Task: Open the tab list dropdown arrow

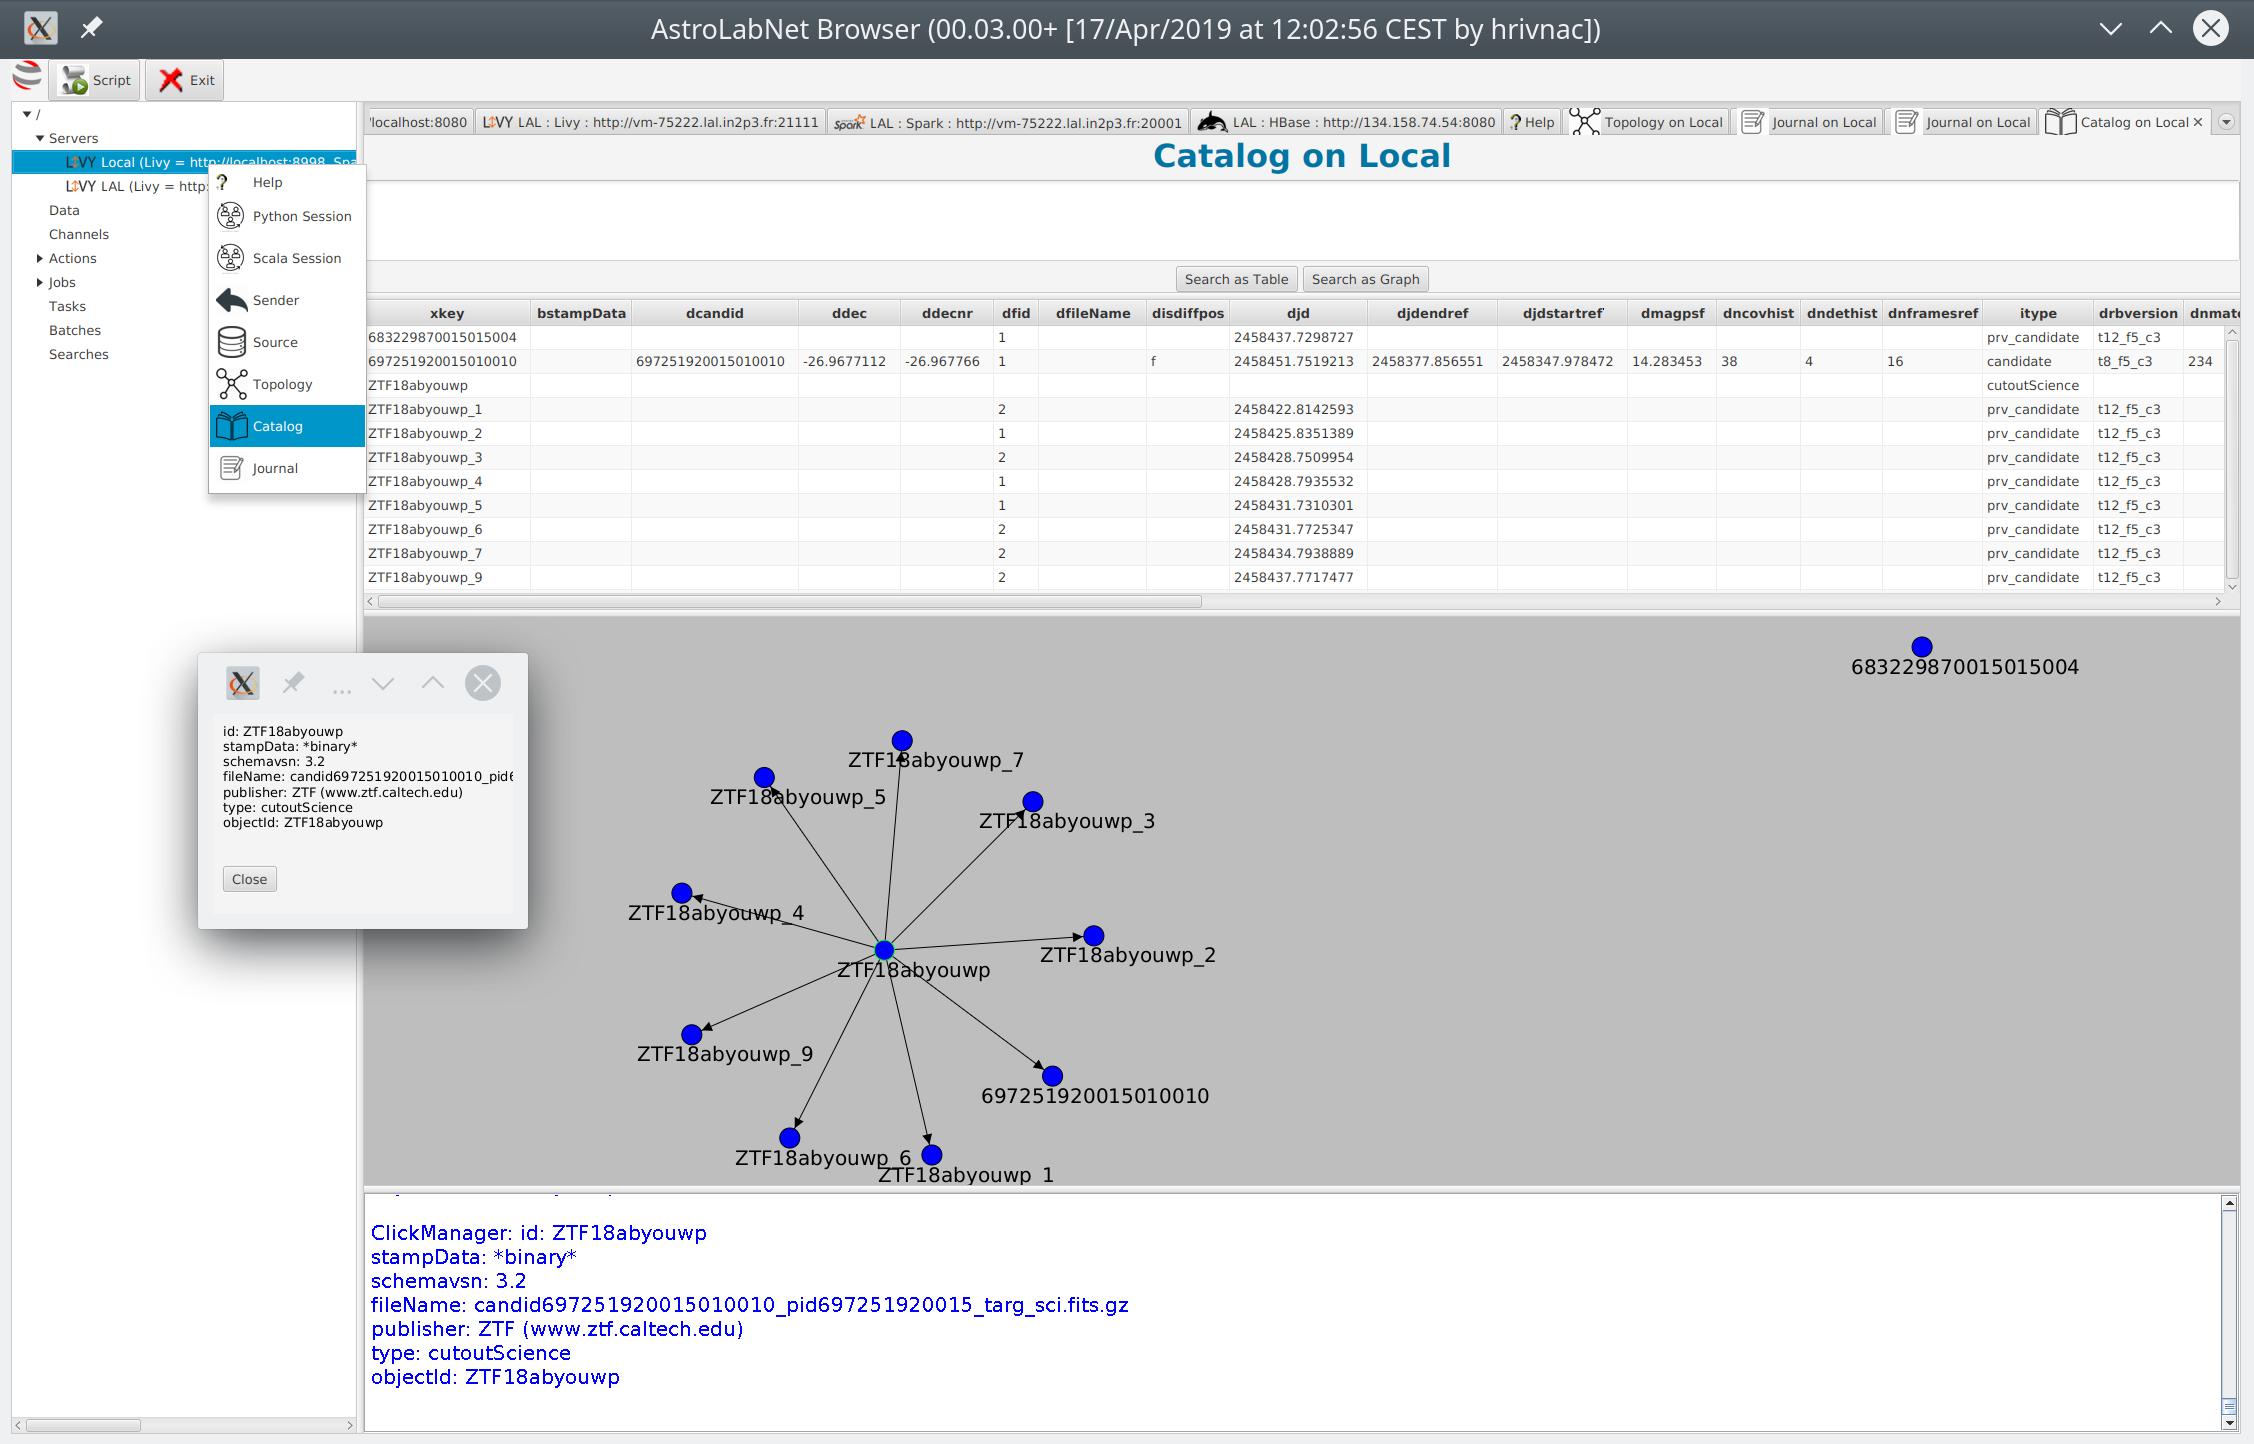Action: pos(2226,122)
